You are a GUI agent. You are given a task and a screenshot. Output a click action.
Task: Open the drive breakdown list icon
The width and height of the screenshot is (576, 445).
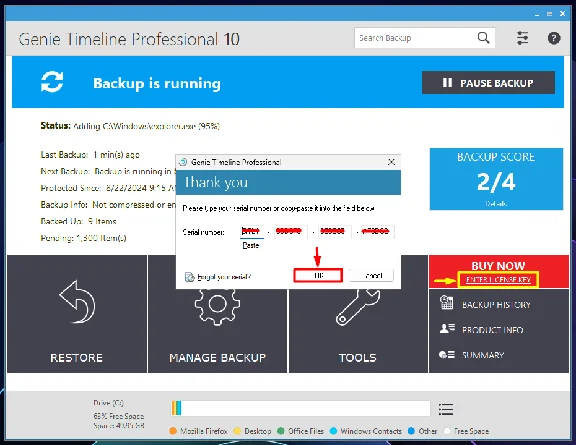point(446,409)
